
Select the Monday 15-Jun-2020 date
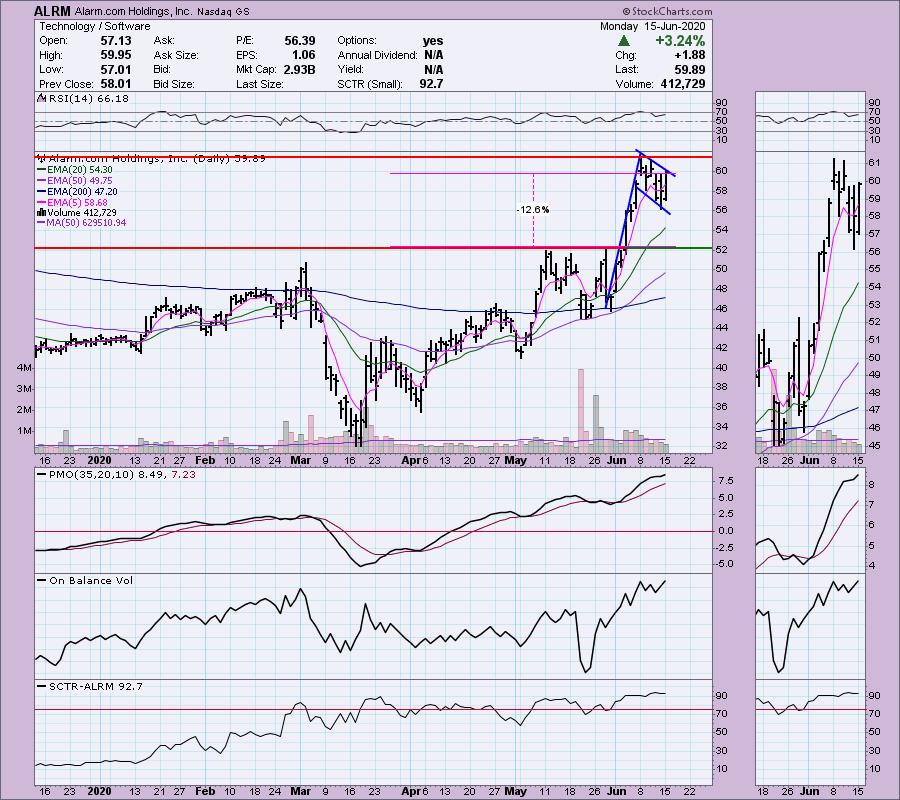point(653,26)
